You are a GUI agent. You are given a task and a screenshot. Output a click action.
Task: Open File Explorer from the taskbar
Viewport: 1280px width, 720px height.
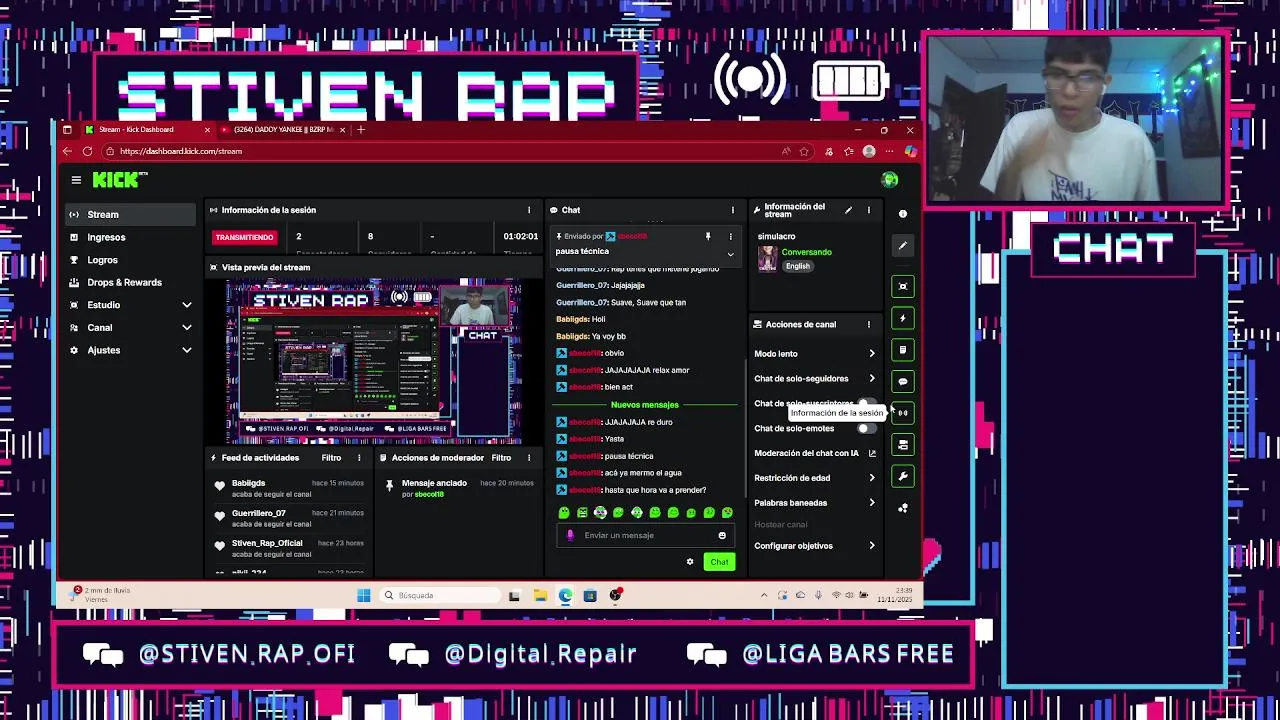(540, 596)
